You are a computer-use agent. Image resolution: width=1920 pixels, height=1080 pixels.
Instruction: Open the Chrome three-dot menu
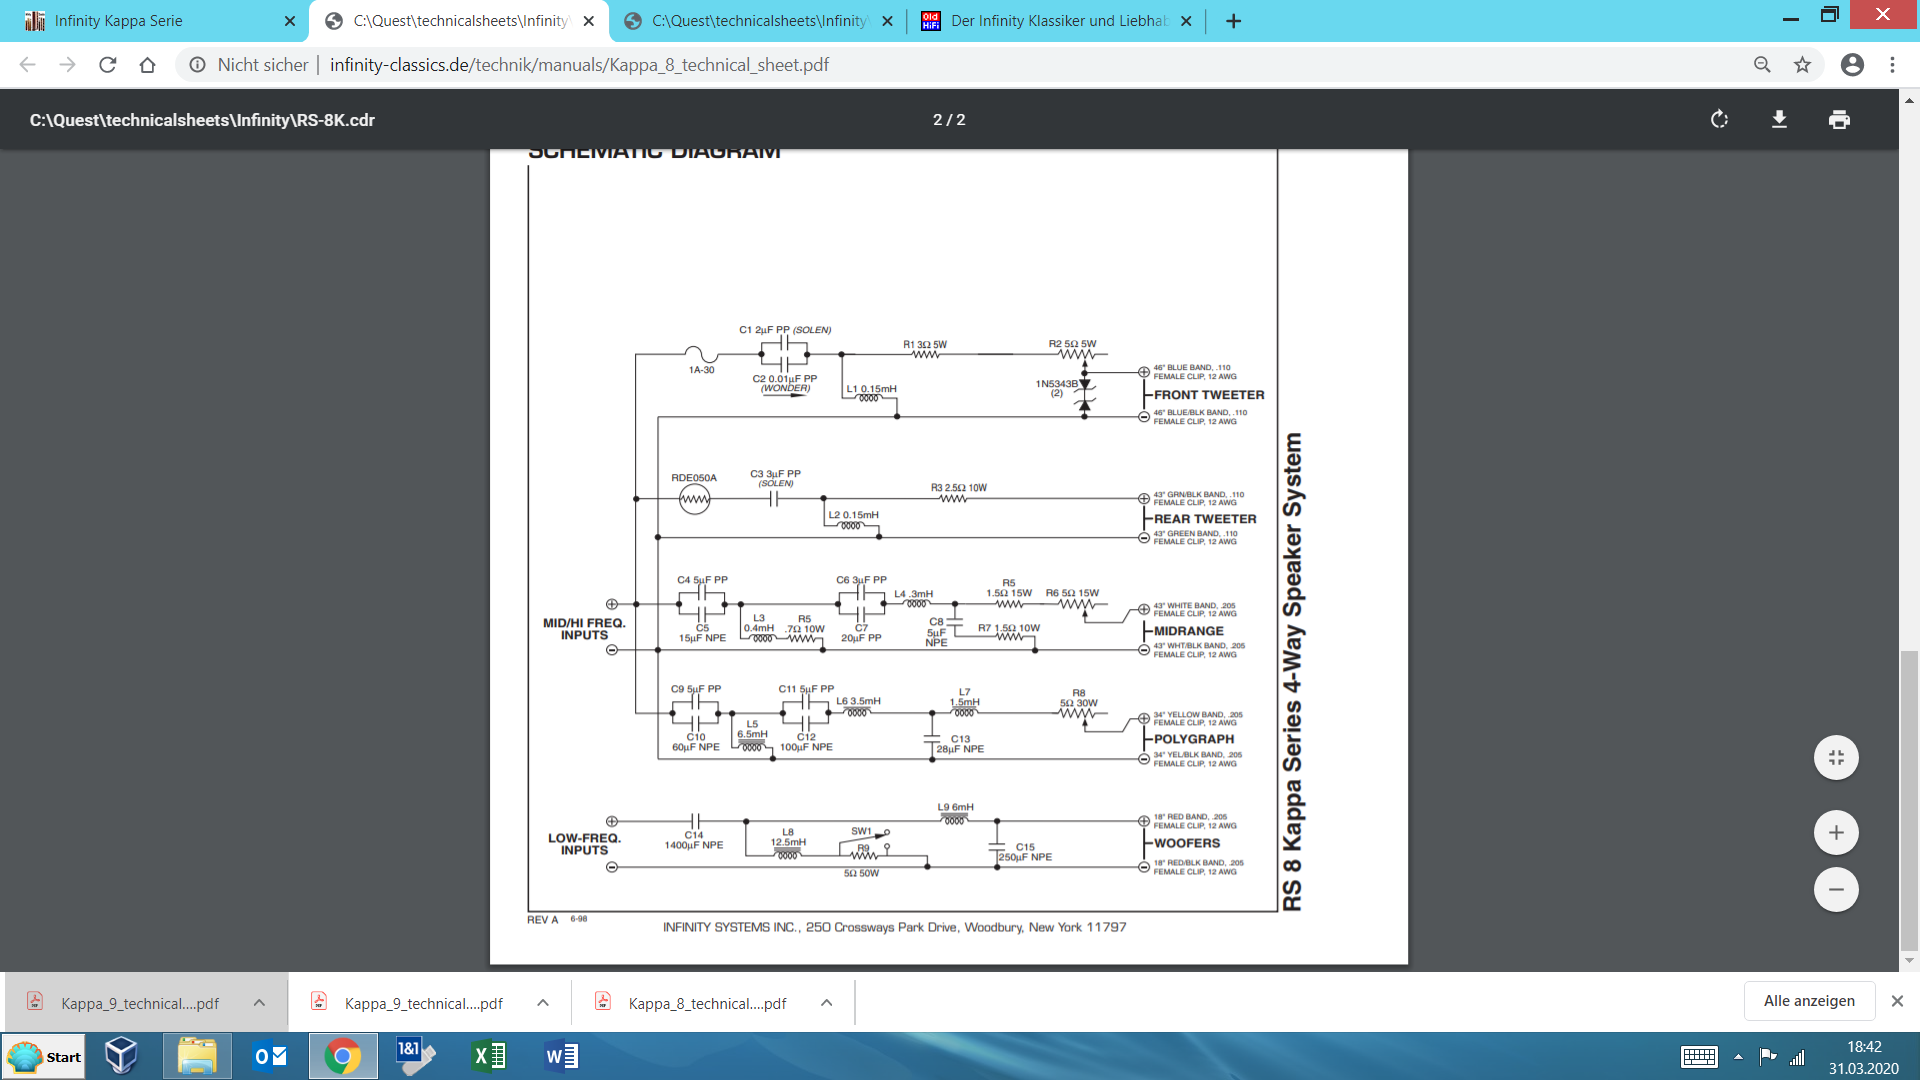pos(1892,65)
